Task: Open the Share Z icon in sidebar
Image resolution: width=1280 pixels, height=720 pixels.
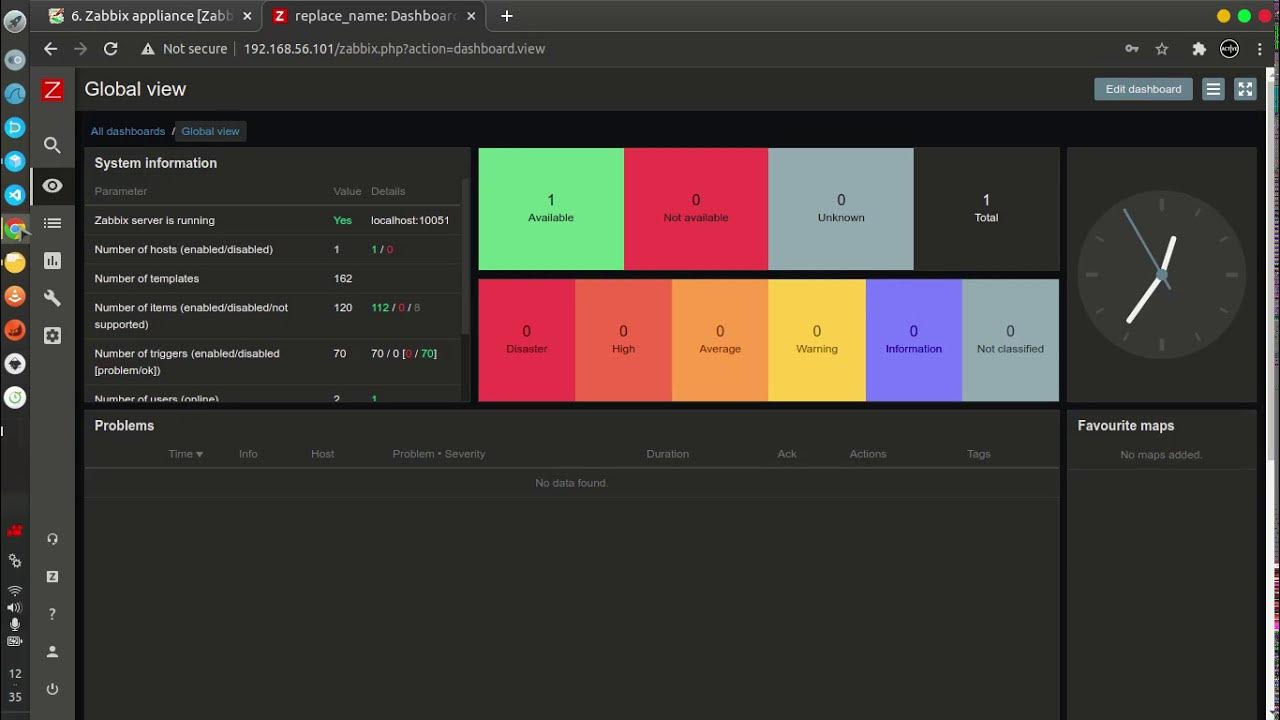Action: coord(52,577)
